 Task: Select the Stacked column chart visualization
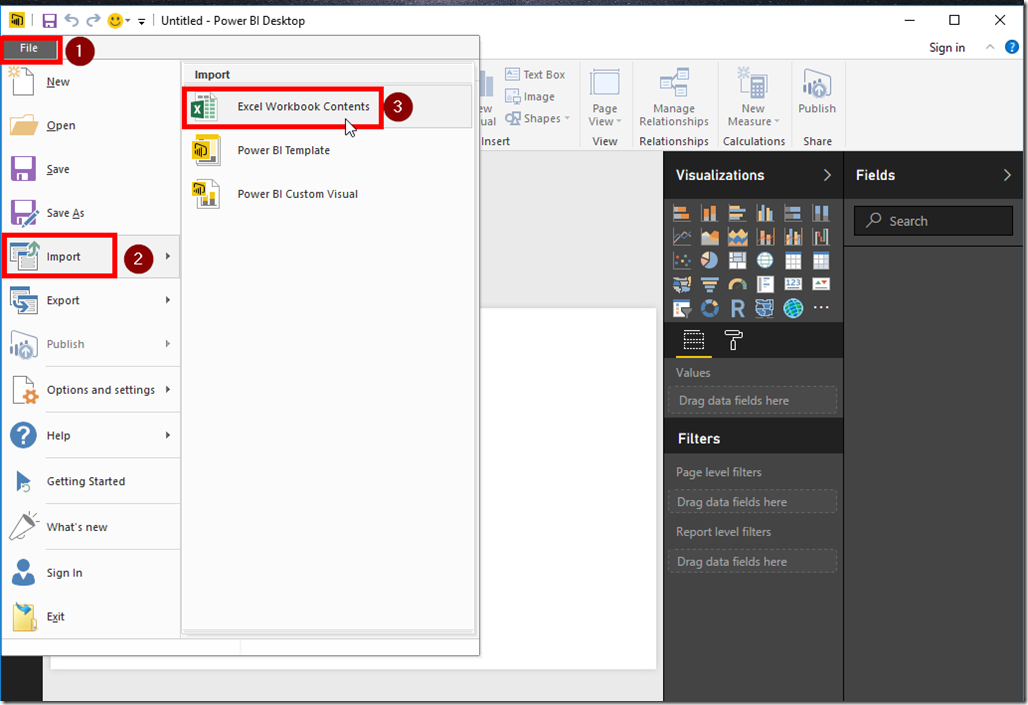(x=709, y=213)
